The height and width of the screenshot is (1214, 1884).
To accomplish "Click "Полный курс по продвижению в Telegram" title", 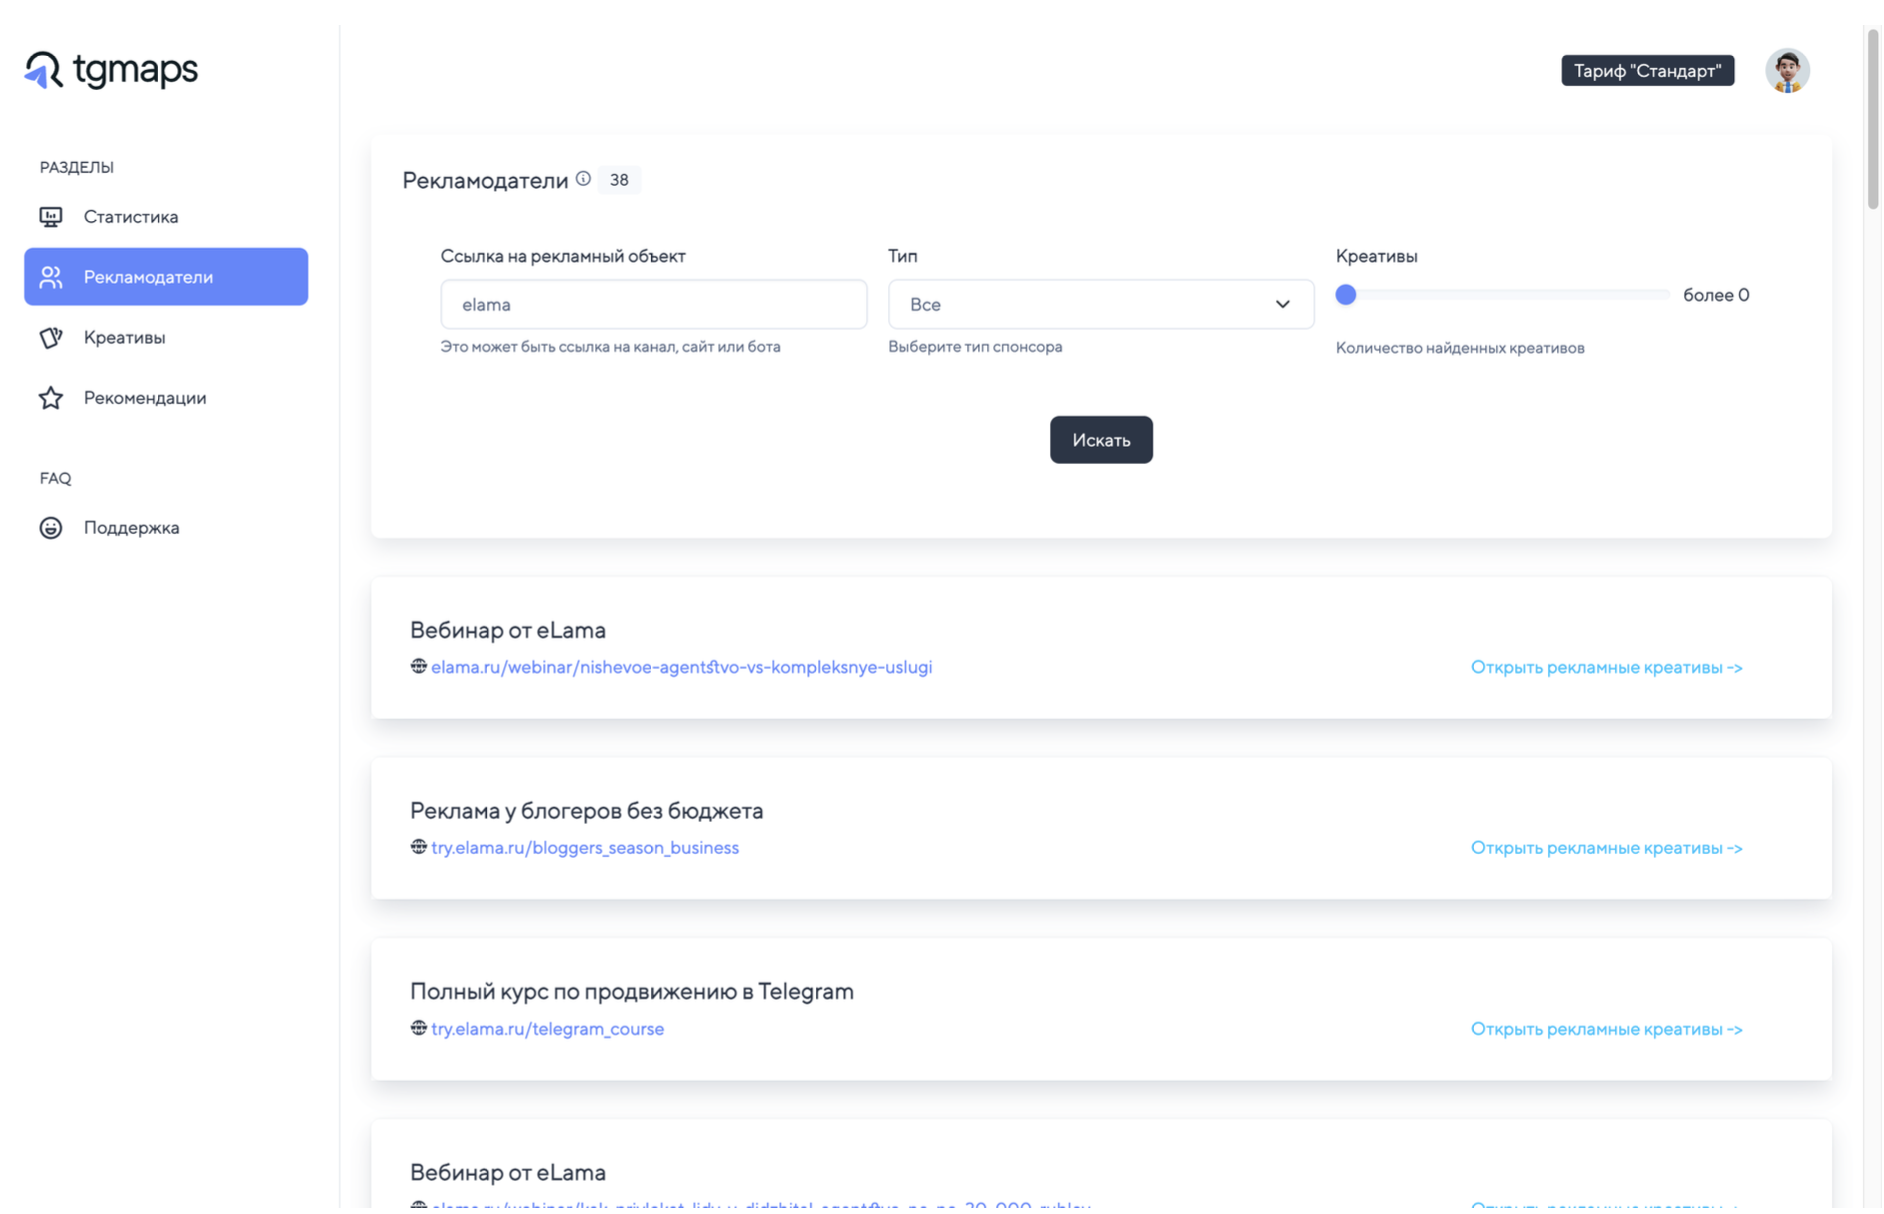I will [631, 992].
